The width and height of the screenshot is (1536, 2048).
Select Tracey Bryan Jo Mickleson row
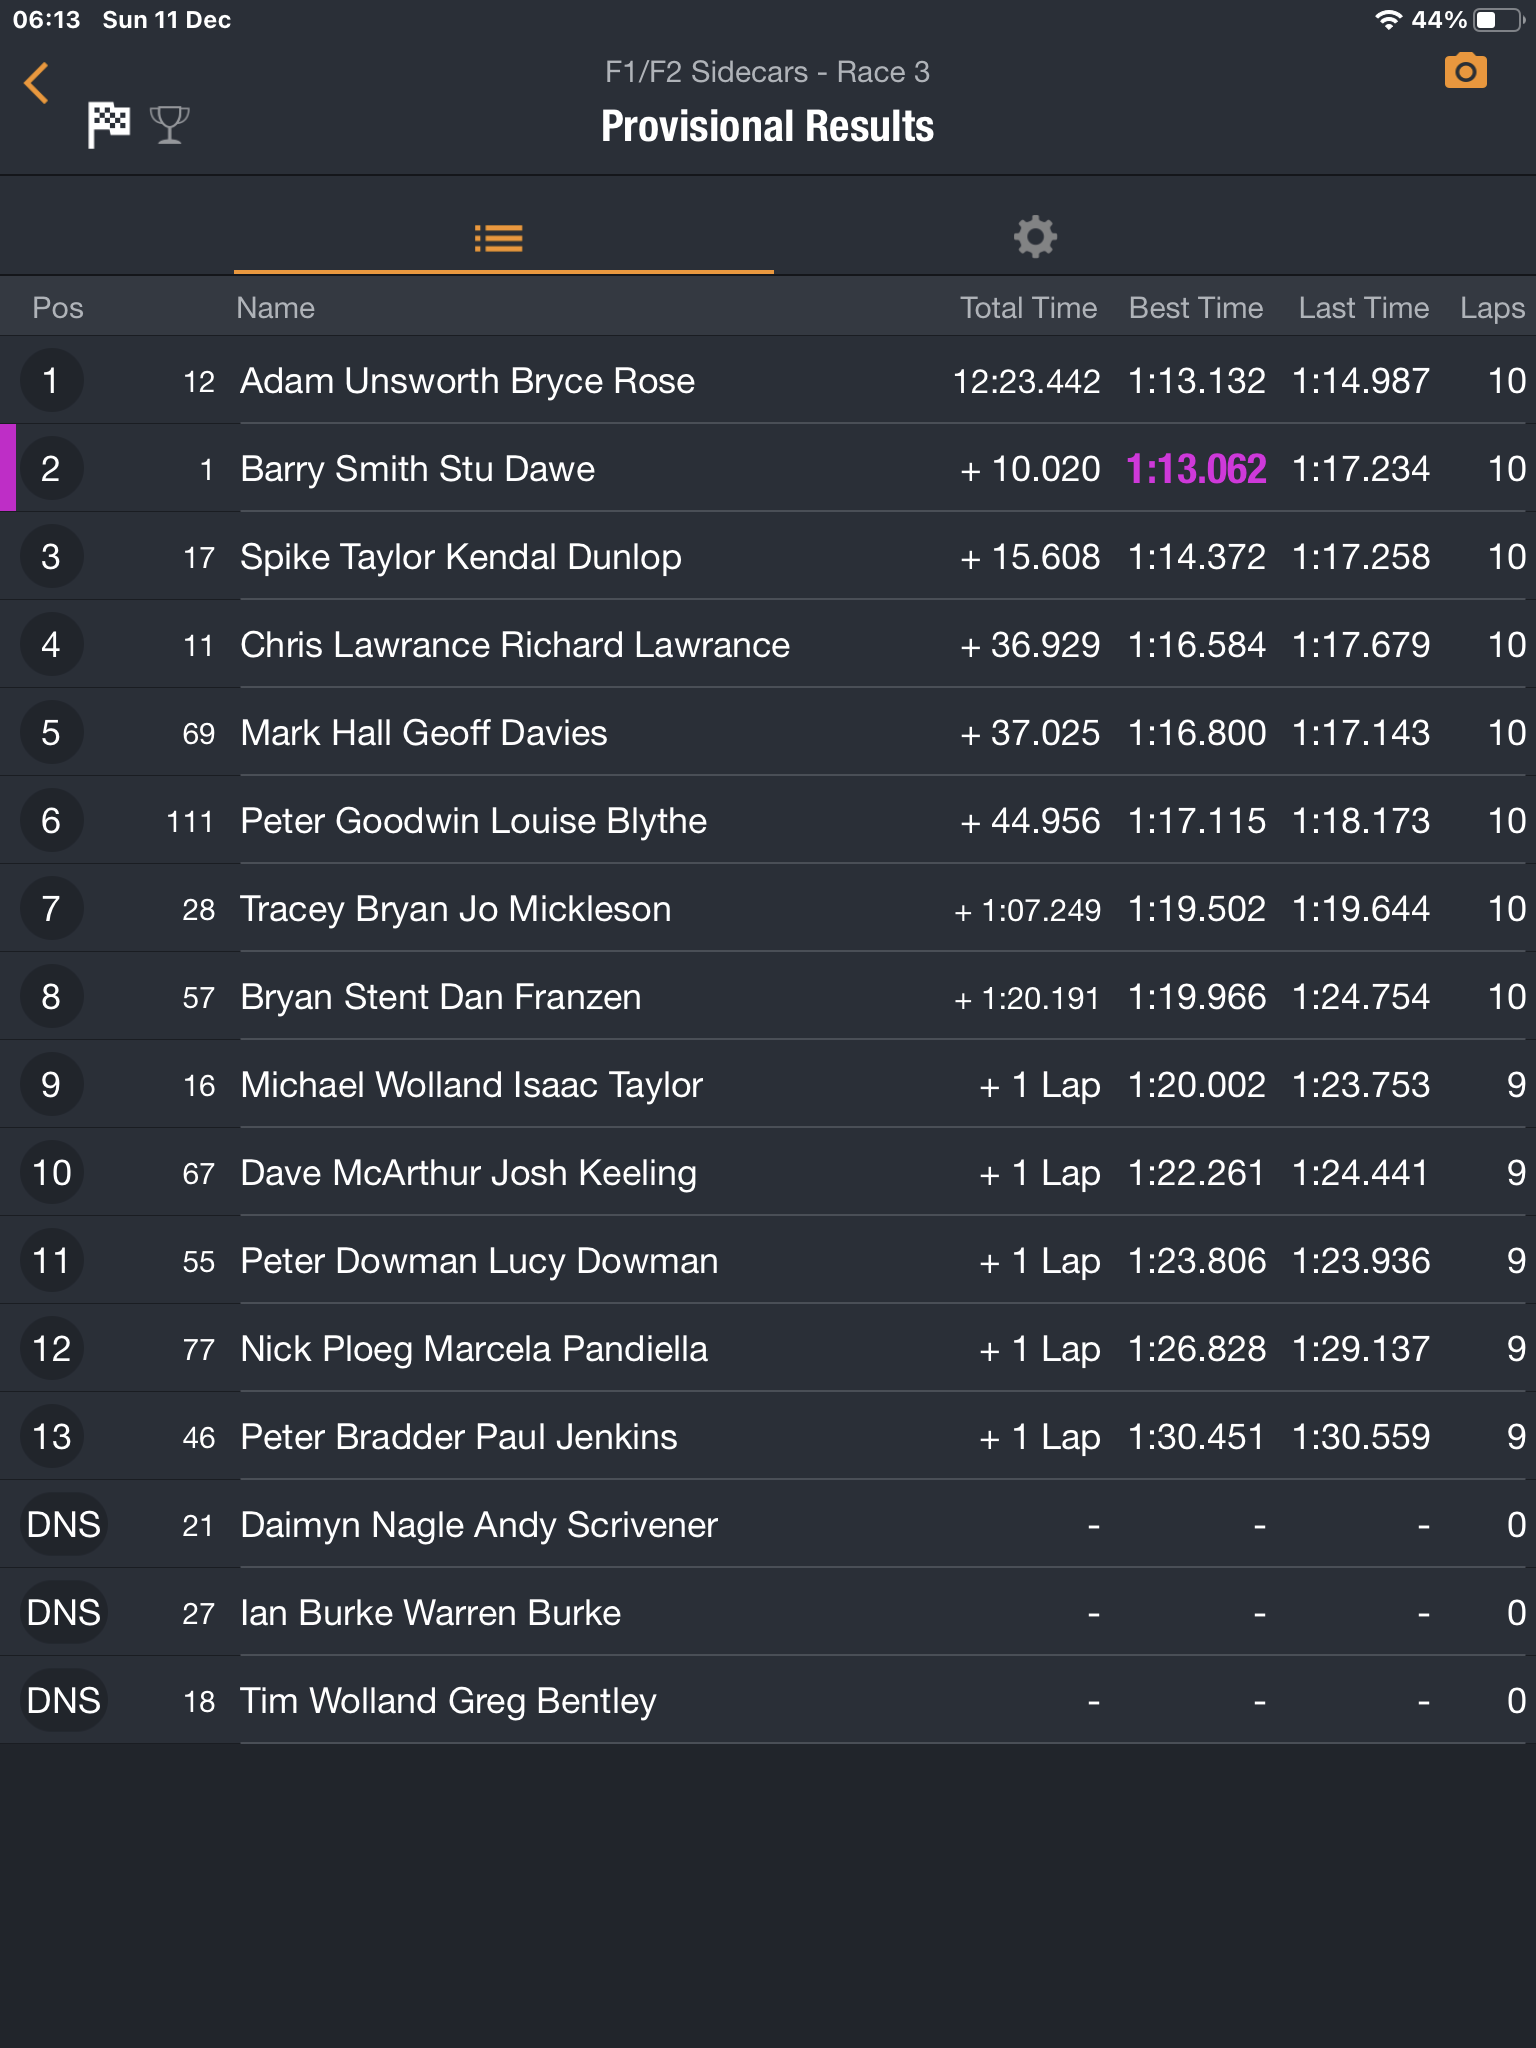click(x=455, y=909)
